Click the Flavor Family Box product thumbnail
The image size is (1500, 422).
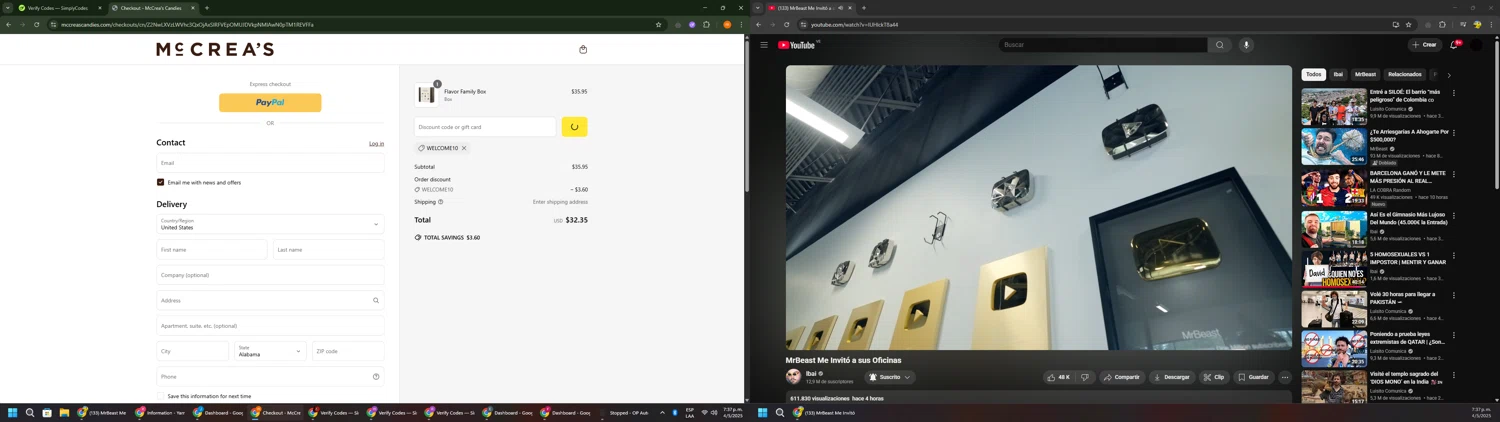click(x=427, y=94)
